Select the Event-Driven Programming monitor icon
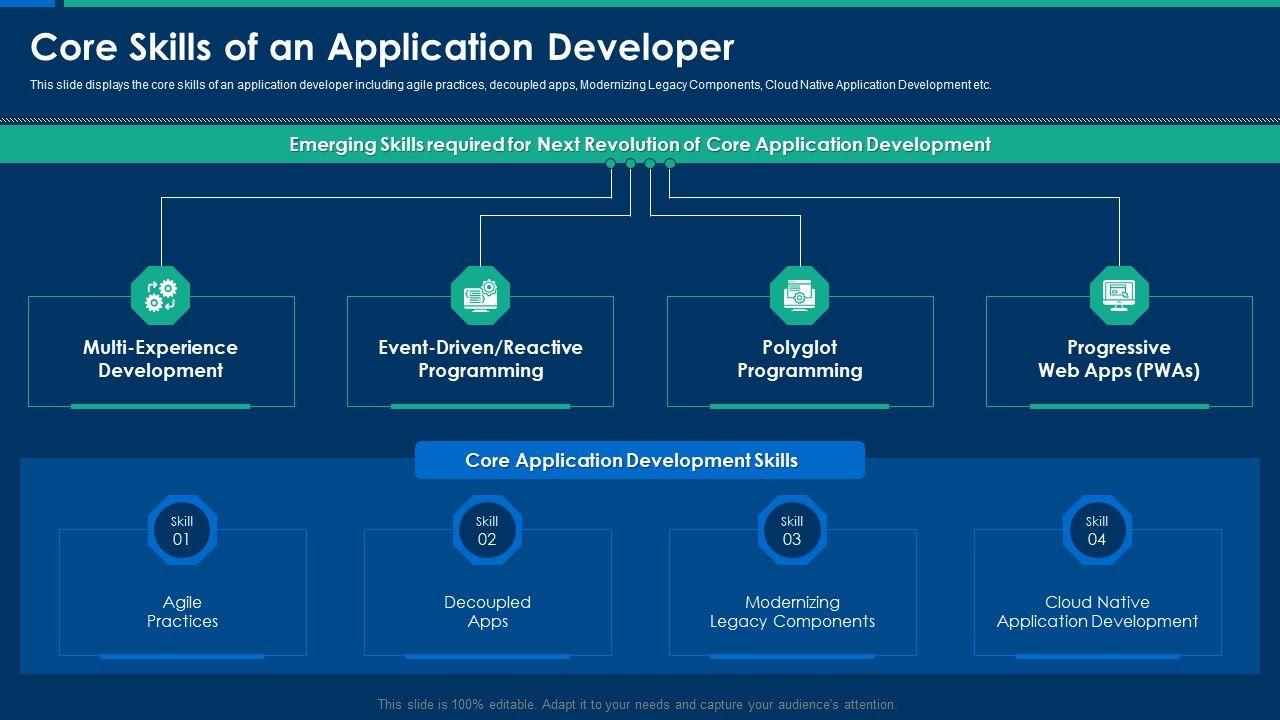This screenshot has height=720, width=1280. click(x=480, y=295)
